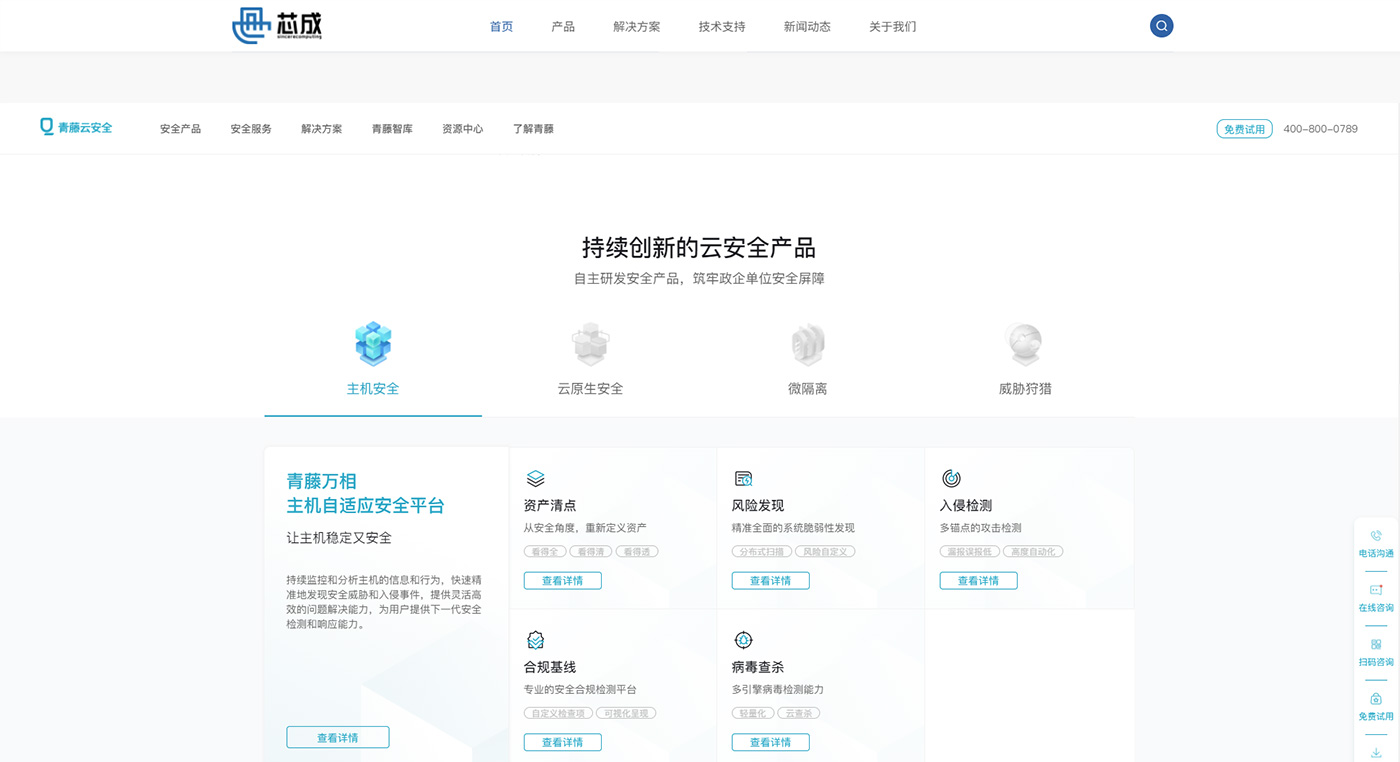Click the 青藤云安全 logo link

point(76,128)
